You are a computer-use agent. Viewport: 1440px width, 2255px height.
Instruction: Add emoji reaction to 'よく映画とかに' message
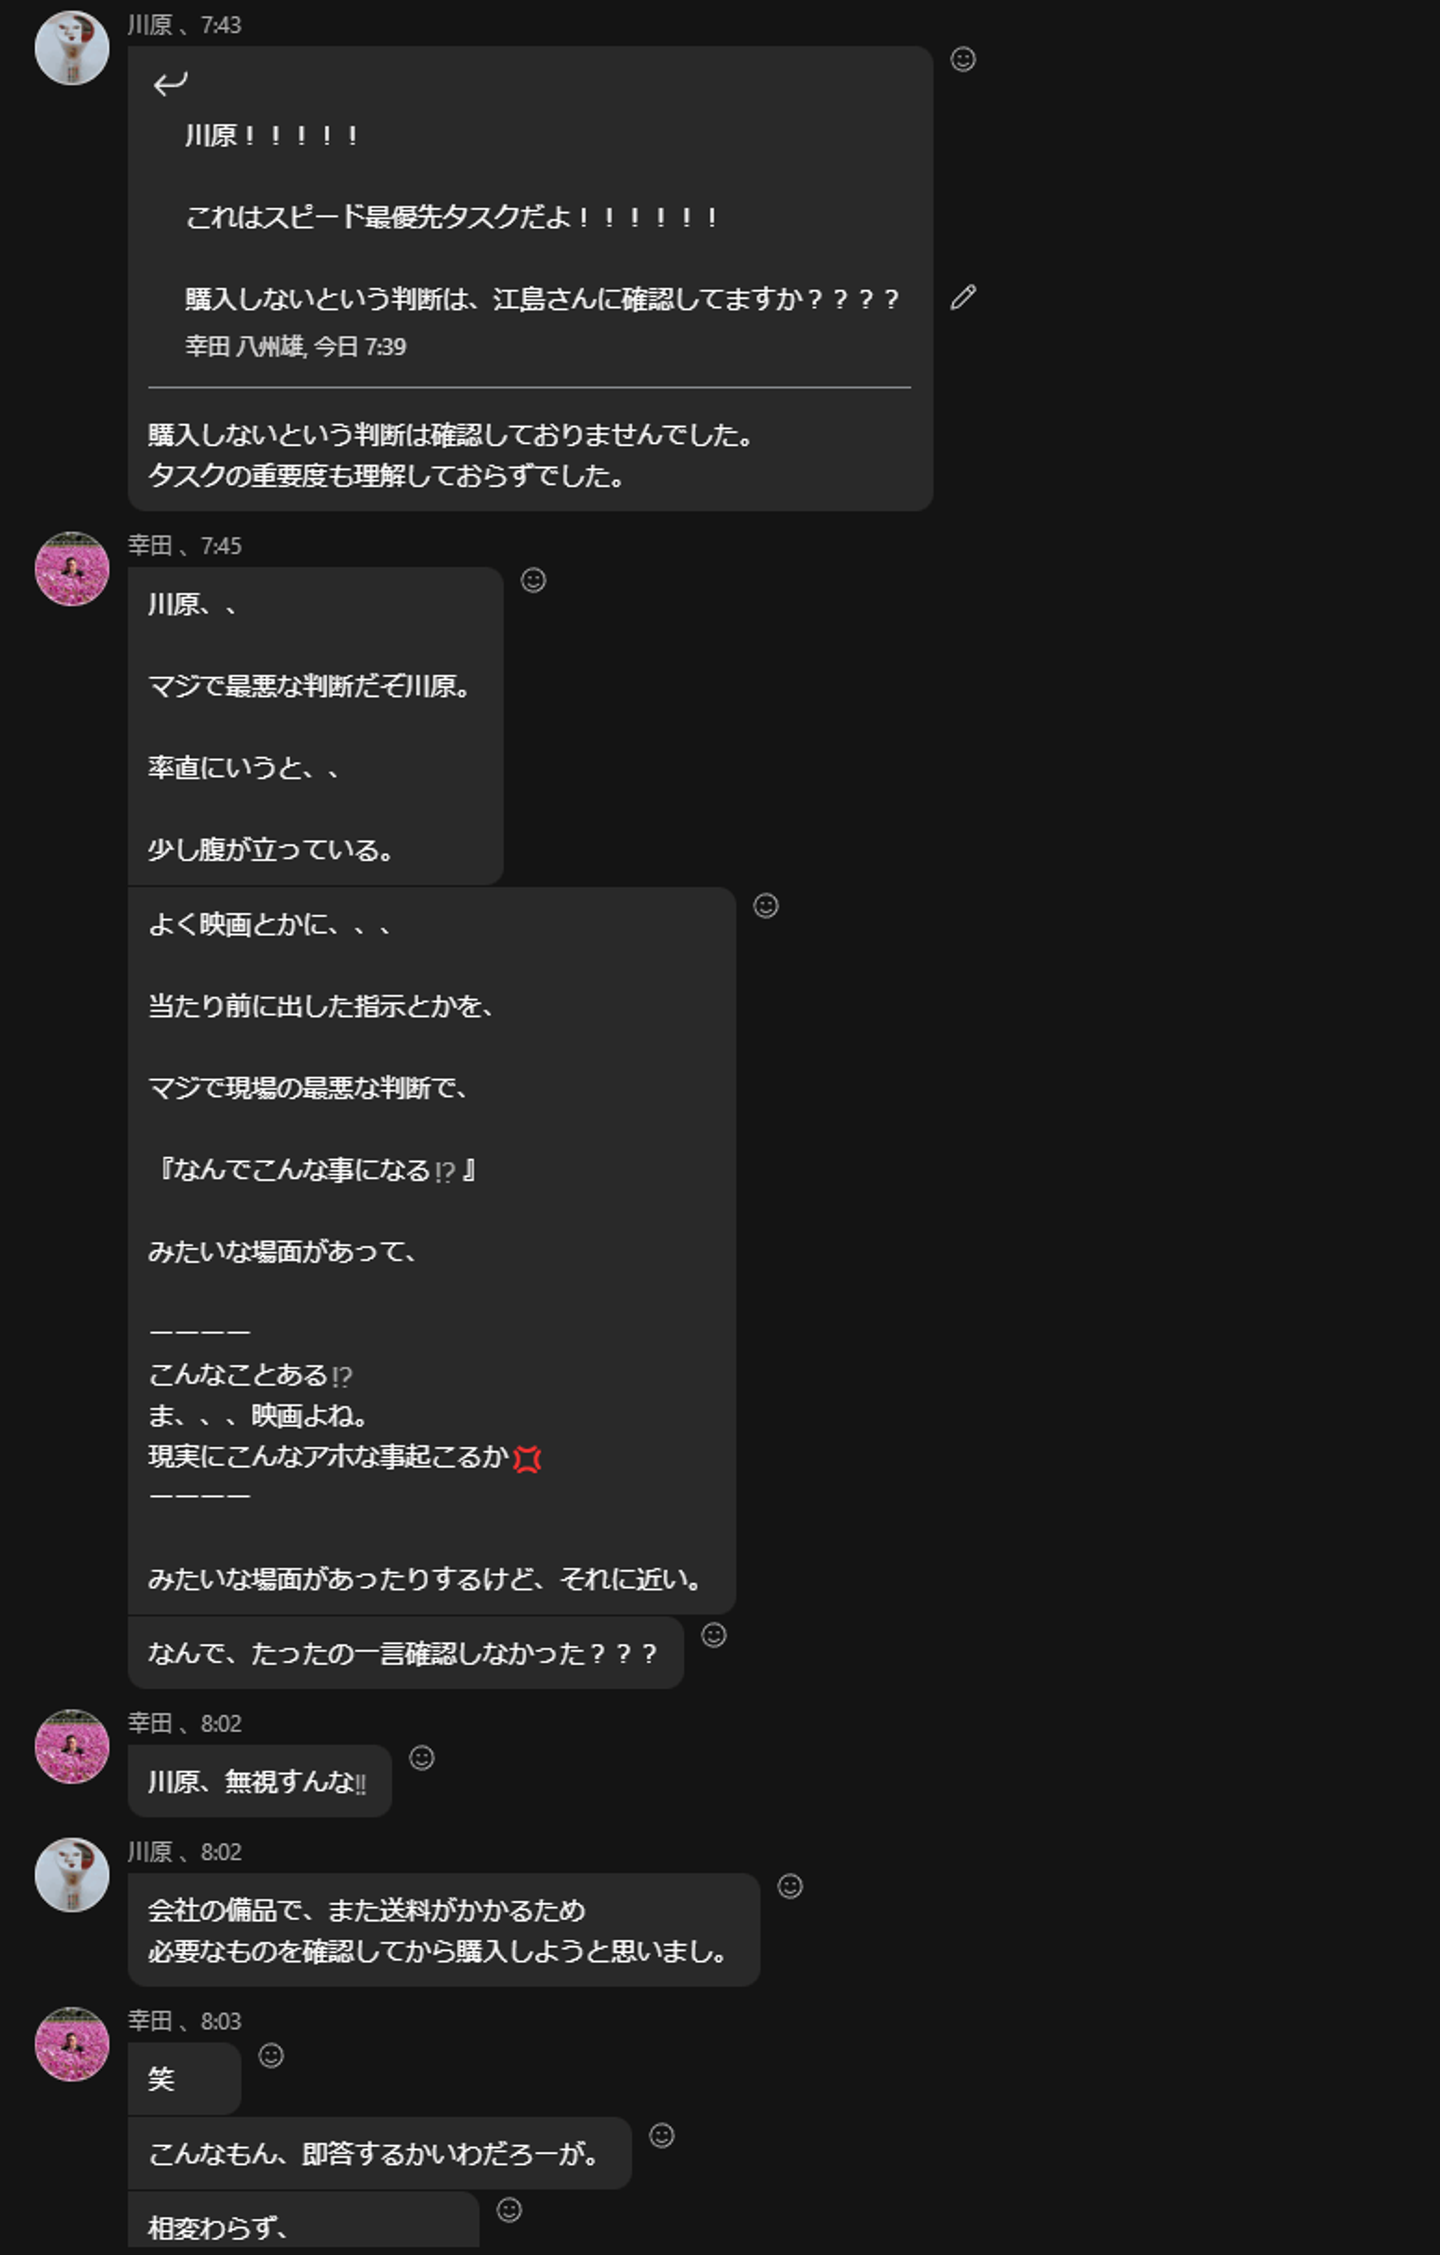766,906
